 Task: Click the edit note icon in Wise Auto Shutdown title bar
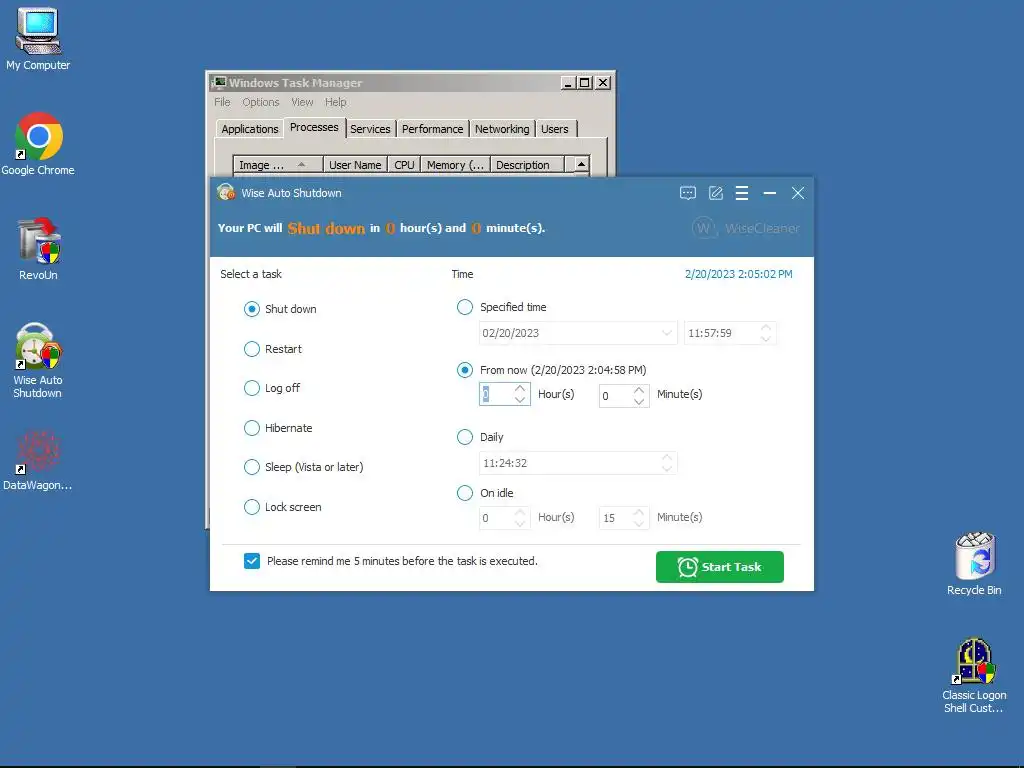pos(716,193)
